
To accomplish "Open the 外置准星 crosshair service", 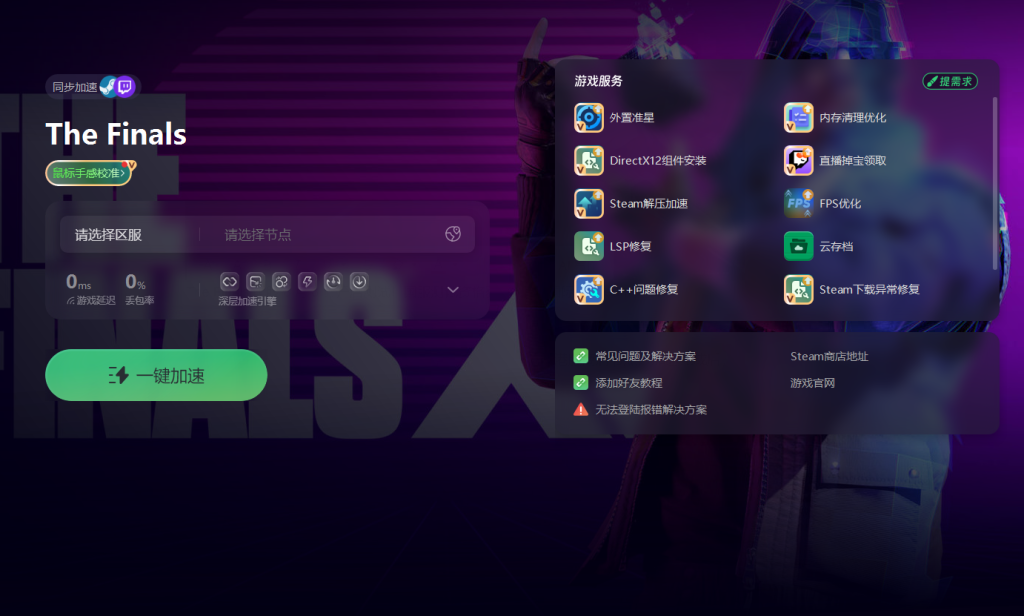I will (x=615, y=118).
